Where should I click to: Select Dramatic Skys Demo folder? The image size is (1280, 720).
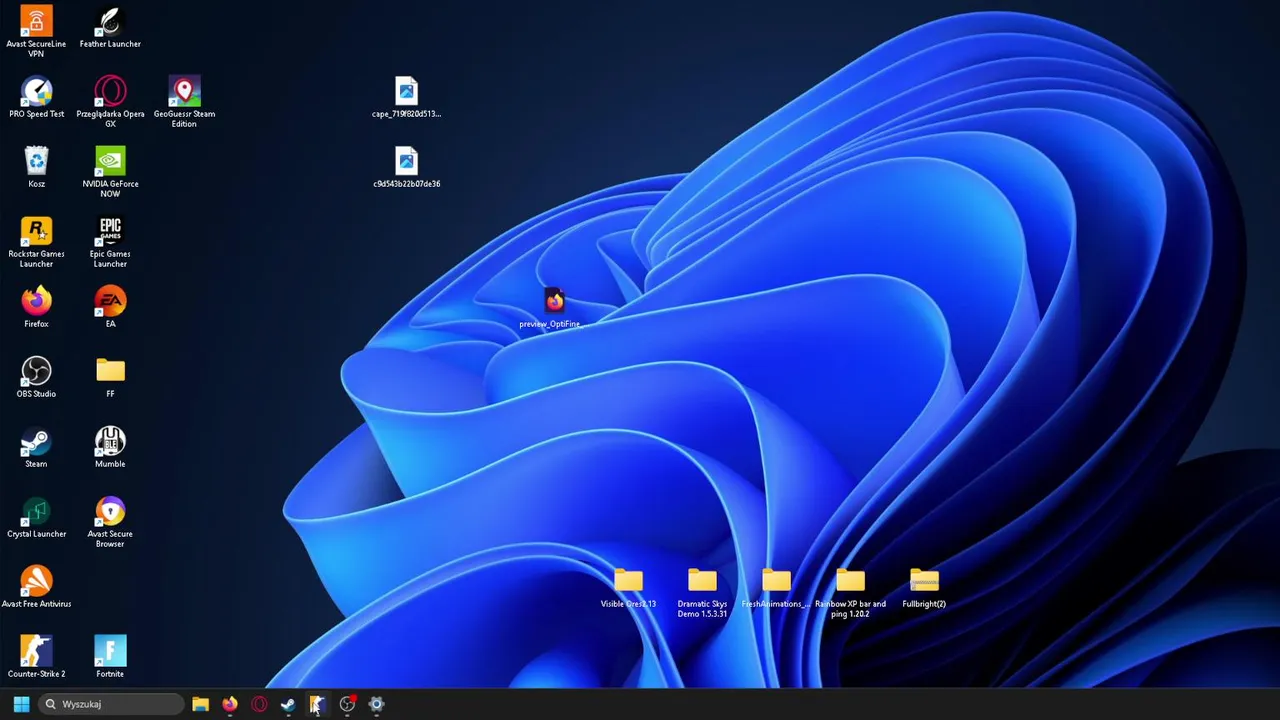(702, 592)
